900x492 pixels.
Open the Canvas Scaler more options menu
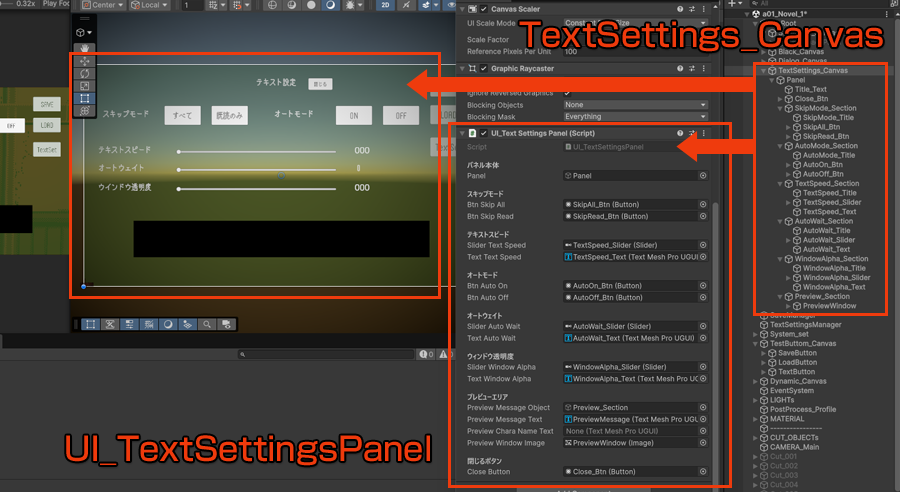pyautogui.click(x=703, y=8)
